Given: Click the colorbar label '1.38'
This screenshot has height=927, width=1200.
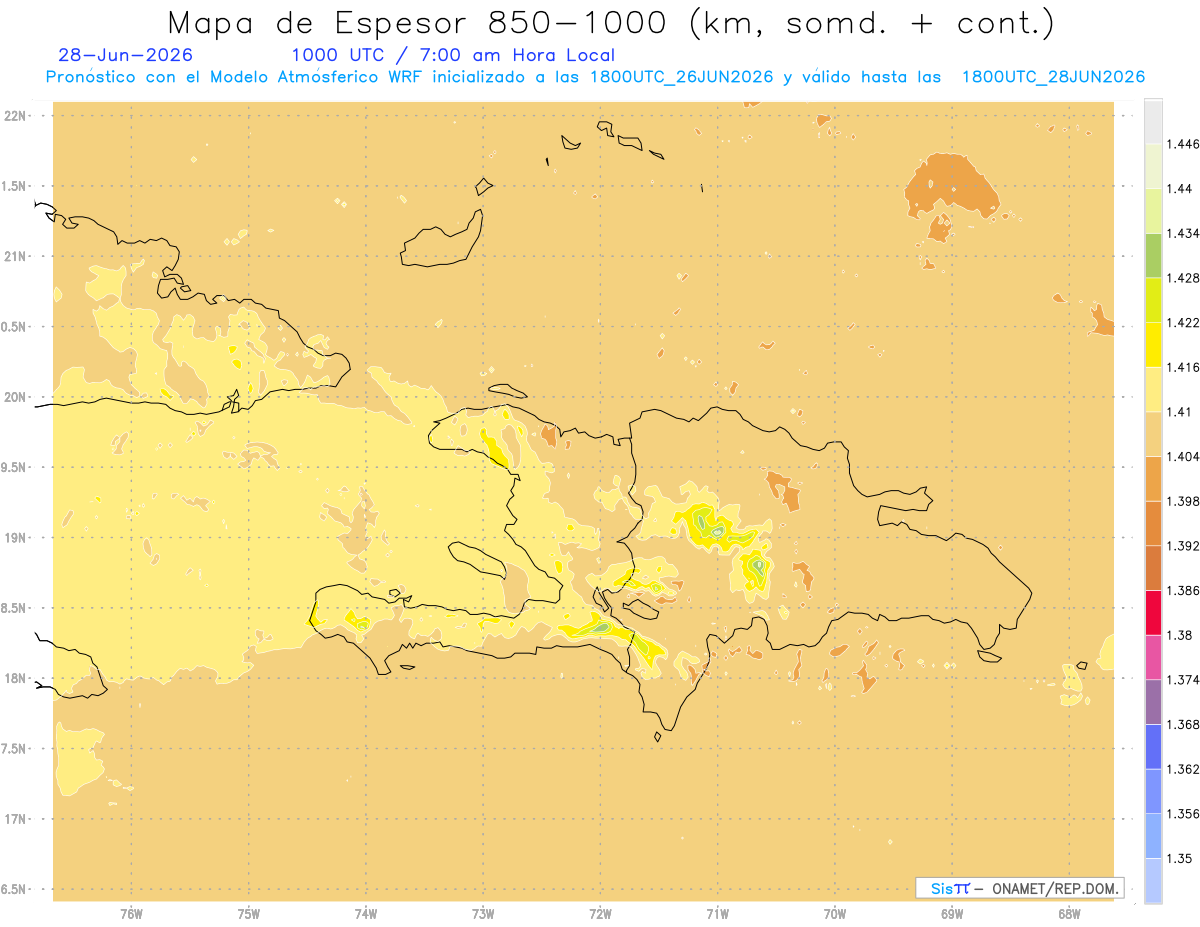Looking at the screenshot, I should click(1179, 635).
